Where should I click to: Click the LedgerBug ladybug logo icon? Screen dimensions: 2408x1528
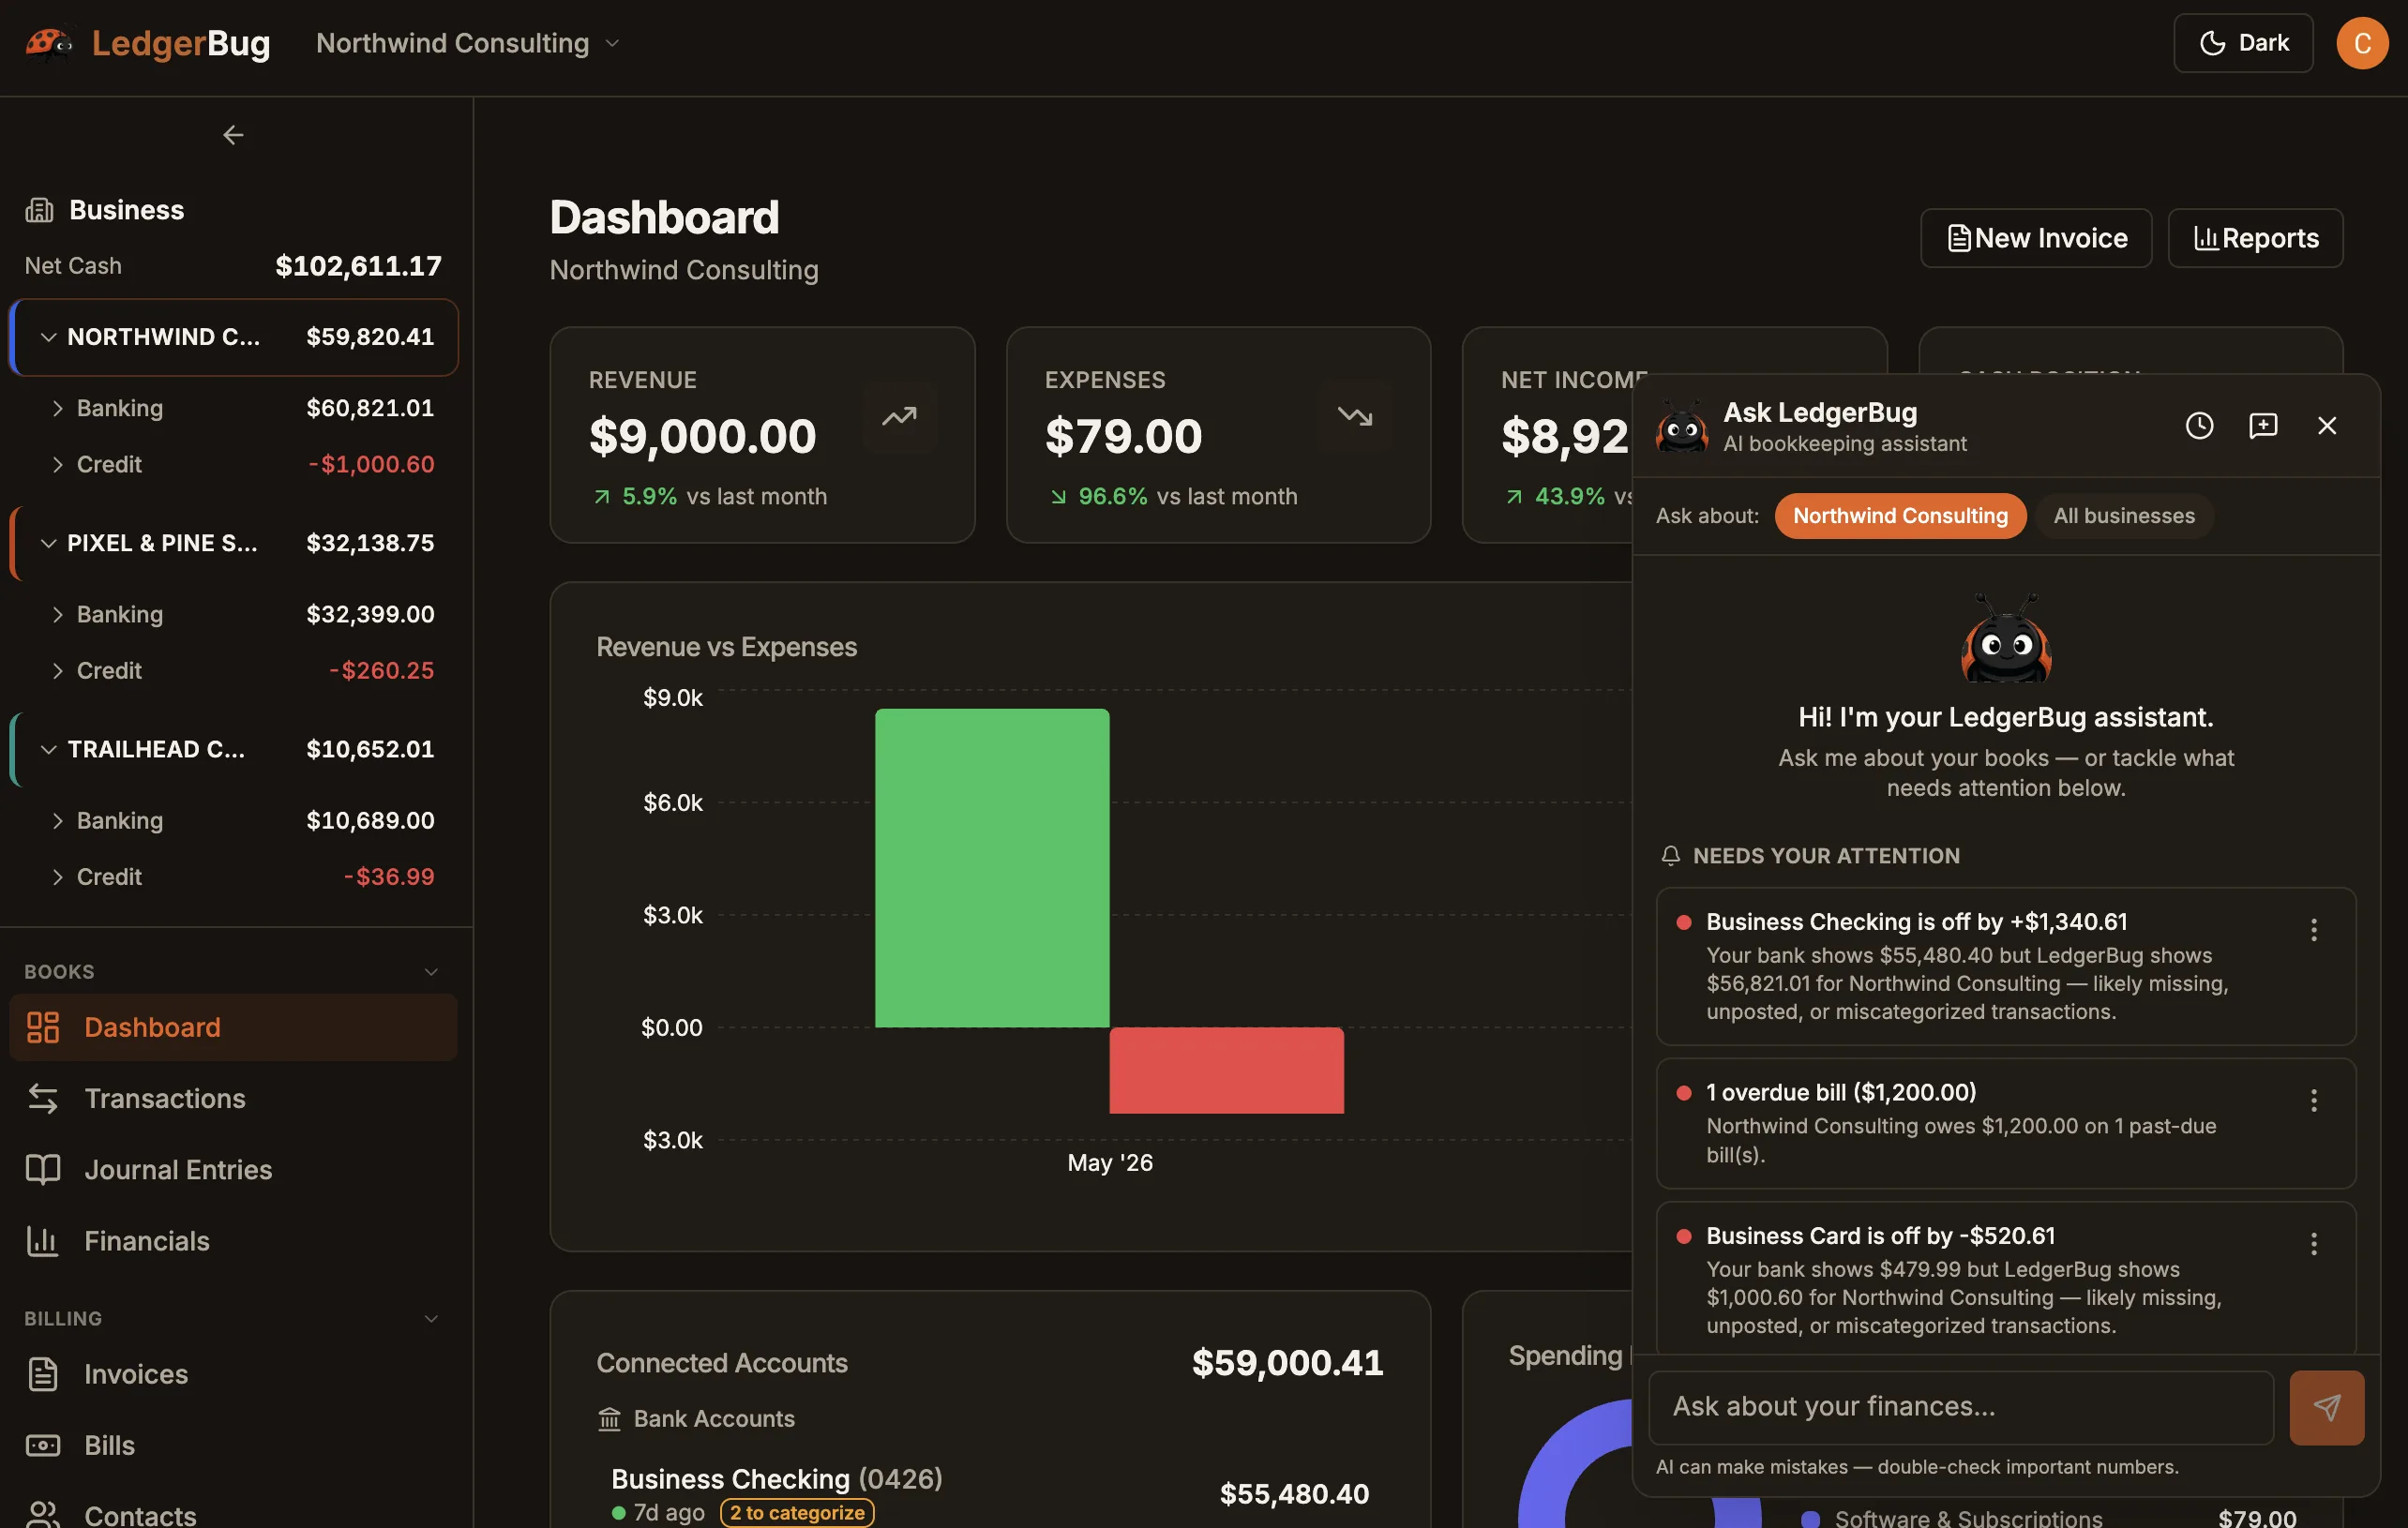tap(50, 43)
